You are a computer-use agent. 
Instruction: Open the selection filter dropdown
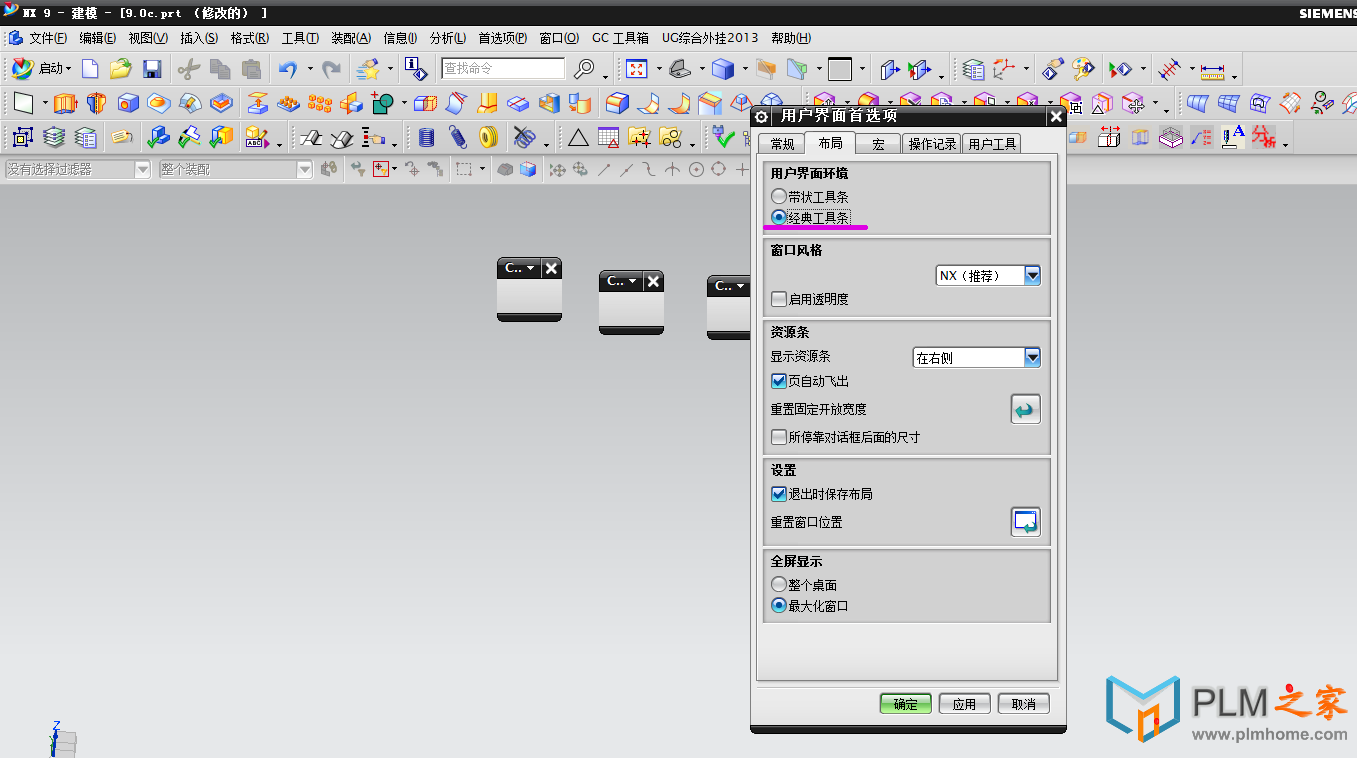tap(142, 170)
